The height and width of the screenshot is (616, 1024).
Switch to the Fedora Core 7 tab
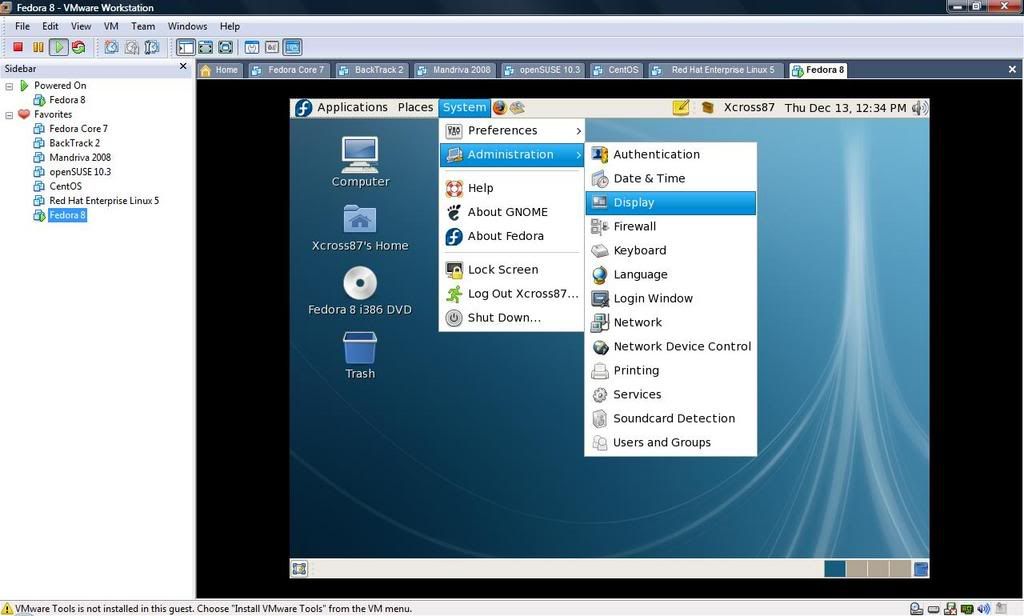pyautogui.click(x=289, y=70)
